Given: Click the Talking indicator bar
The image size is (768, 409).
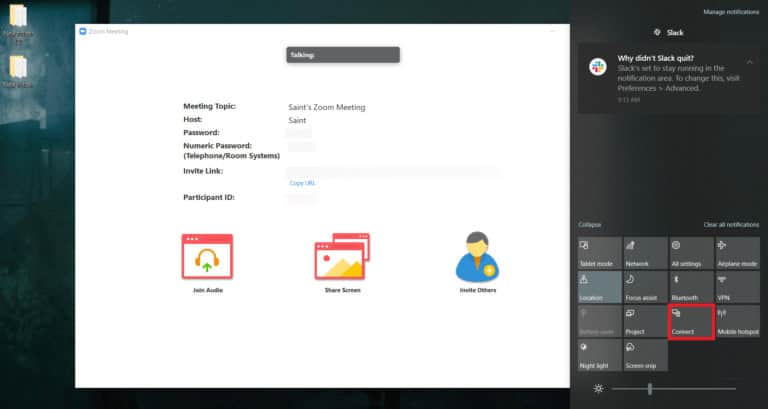Looking at the screenshot, I should tap(343, 55).
